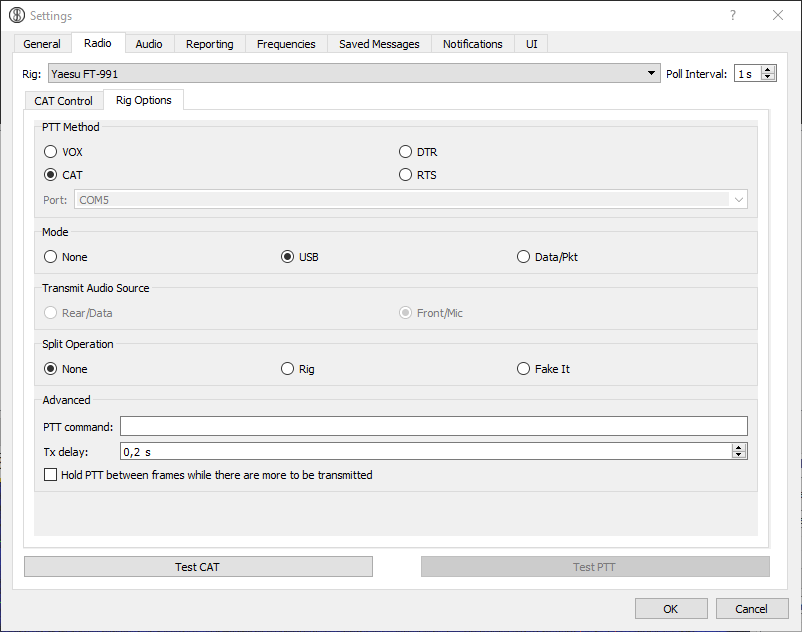Set Mode to Data/Pkt
The height and width of the screenshot is (632, 802).
click(x=524, y=257)
